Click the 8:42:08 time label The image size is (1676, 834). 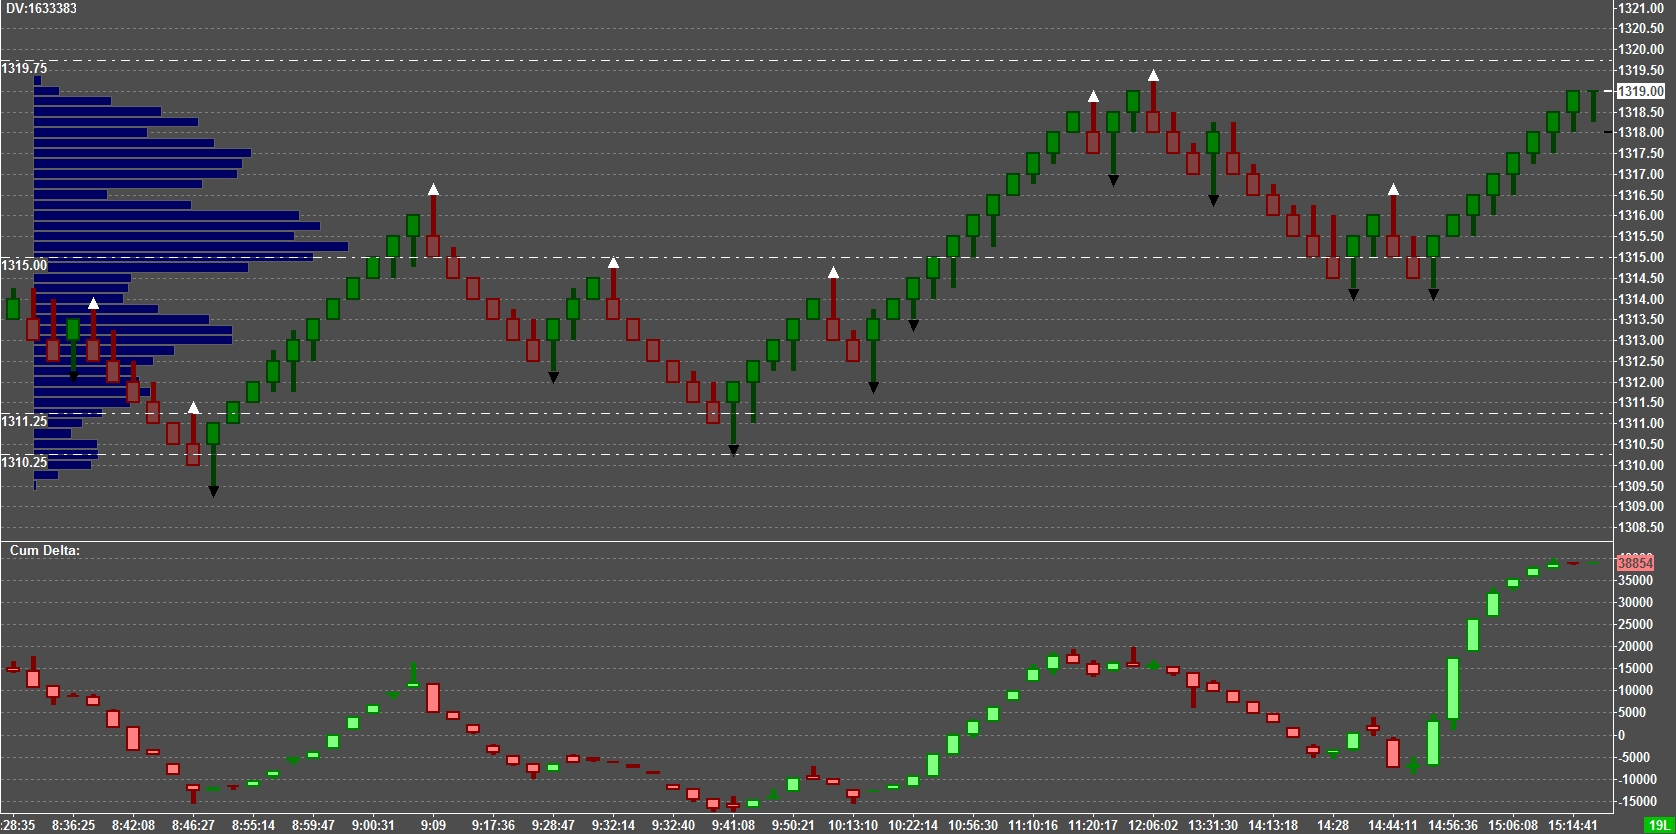click(133, 825)
